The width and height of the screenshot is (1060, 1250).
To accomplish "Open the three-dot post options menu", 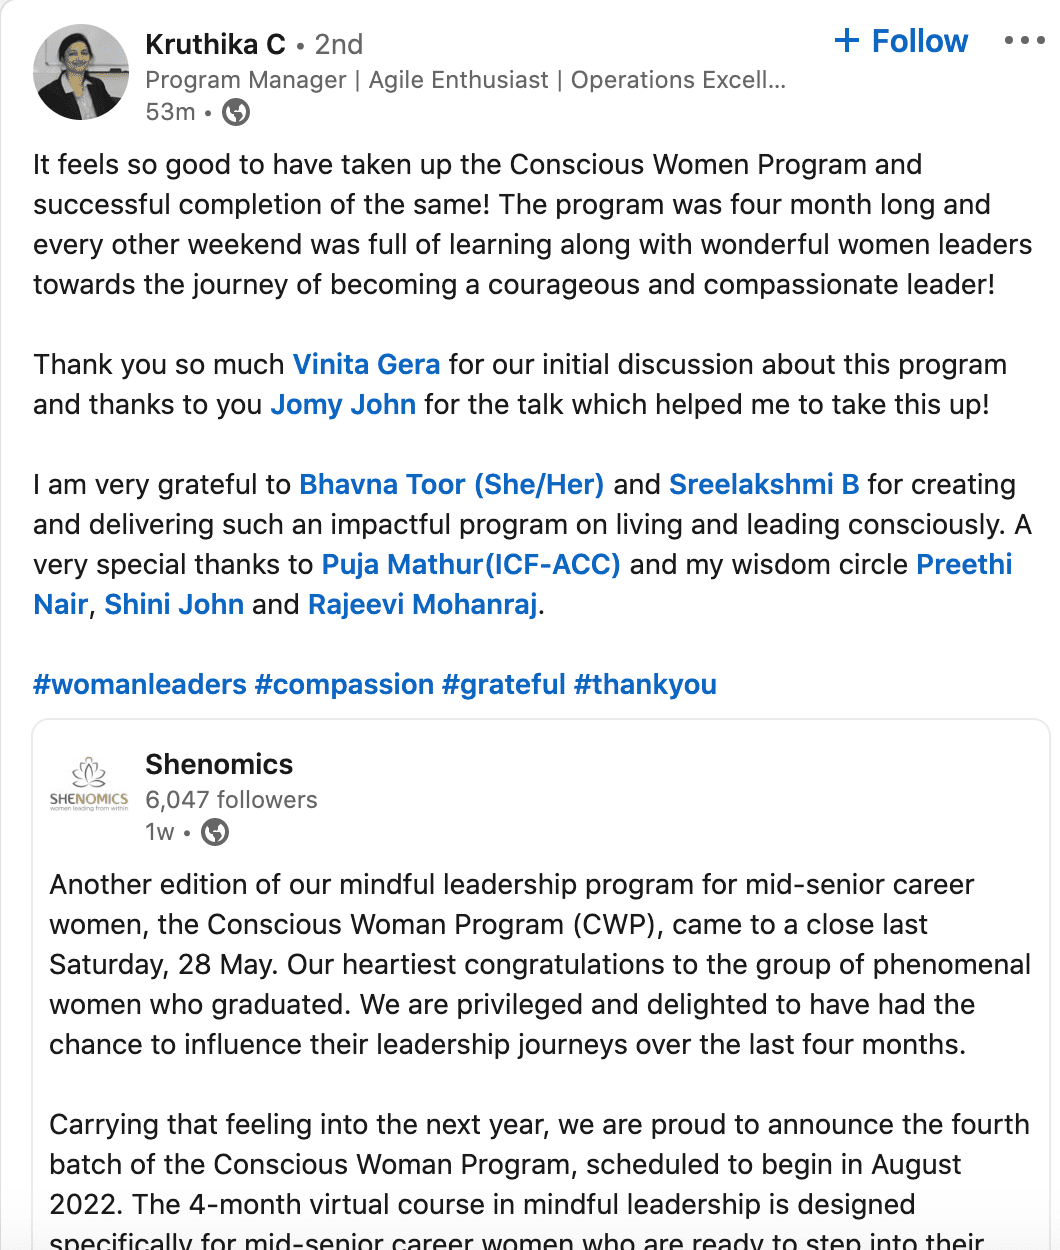I will 1024,41.
